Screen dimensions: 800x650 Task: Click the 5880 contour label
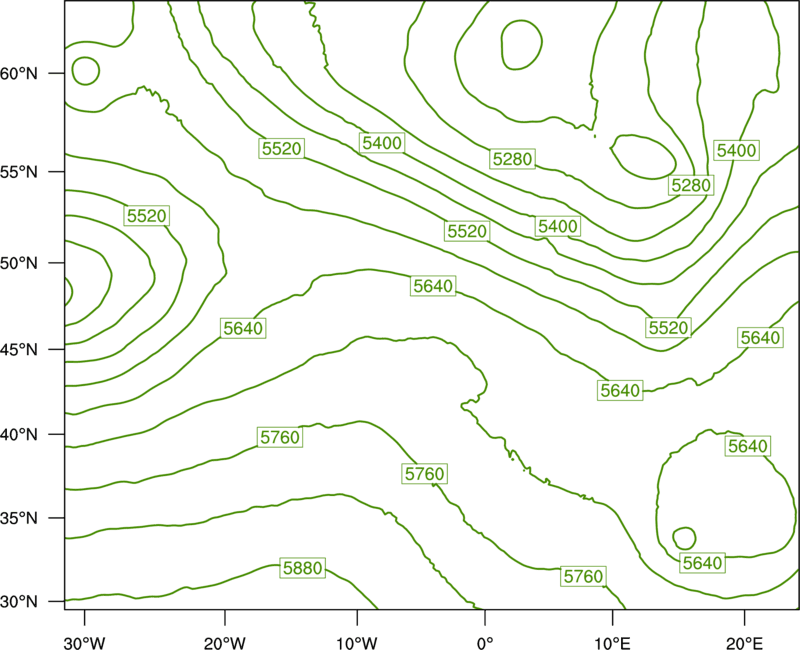coord(303,568)
